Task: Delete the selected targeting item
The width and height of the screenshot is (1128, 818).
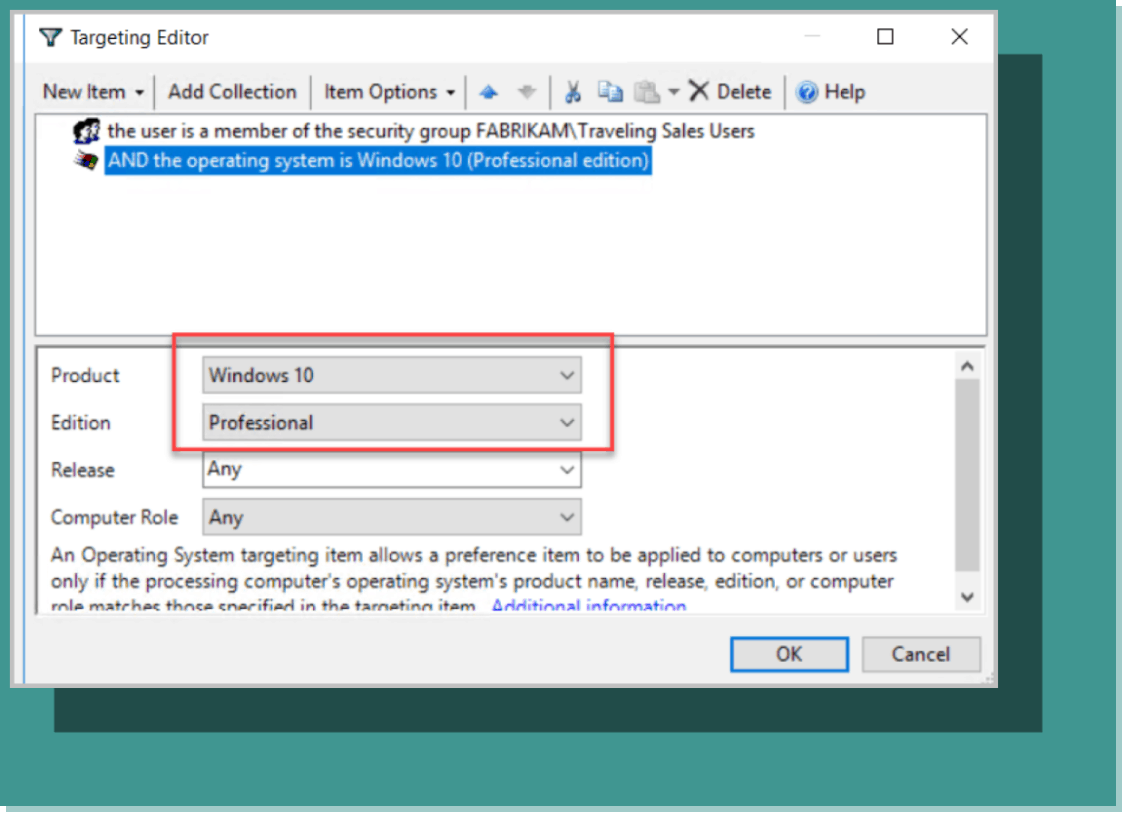Action: click(x=729, y=92)
